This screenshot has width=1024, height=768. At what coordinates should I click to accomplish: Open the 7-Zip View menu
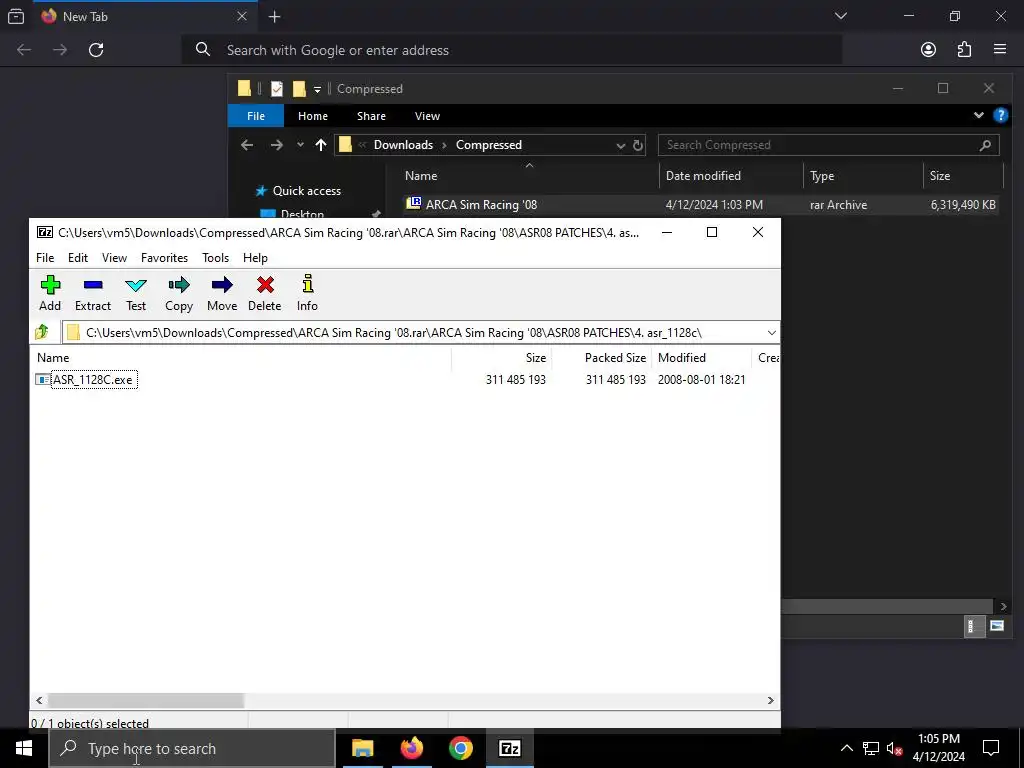coord(114,258)
